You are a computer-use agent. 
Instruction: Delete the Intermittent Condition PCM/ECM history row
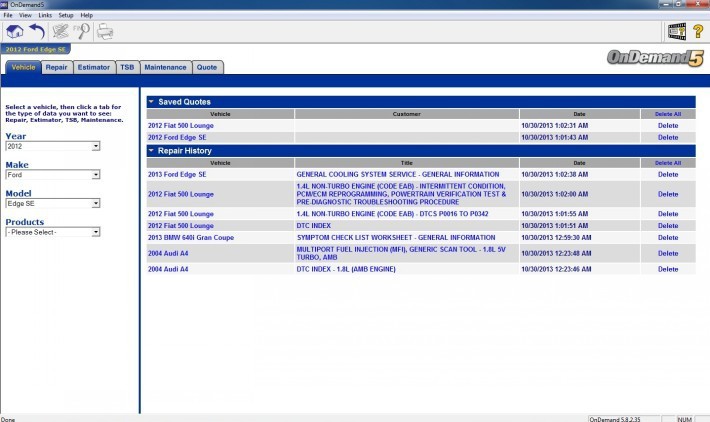[x=668, y=194]
